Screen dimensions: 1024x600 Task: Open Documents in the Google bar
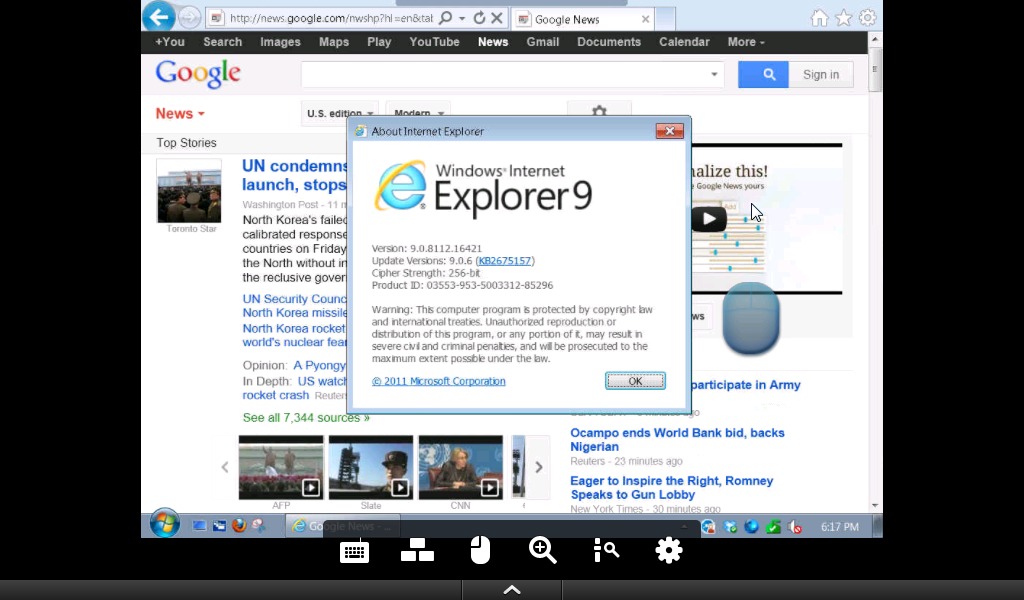tap(609, 42)
